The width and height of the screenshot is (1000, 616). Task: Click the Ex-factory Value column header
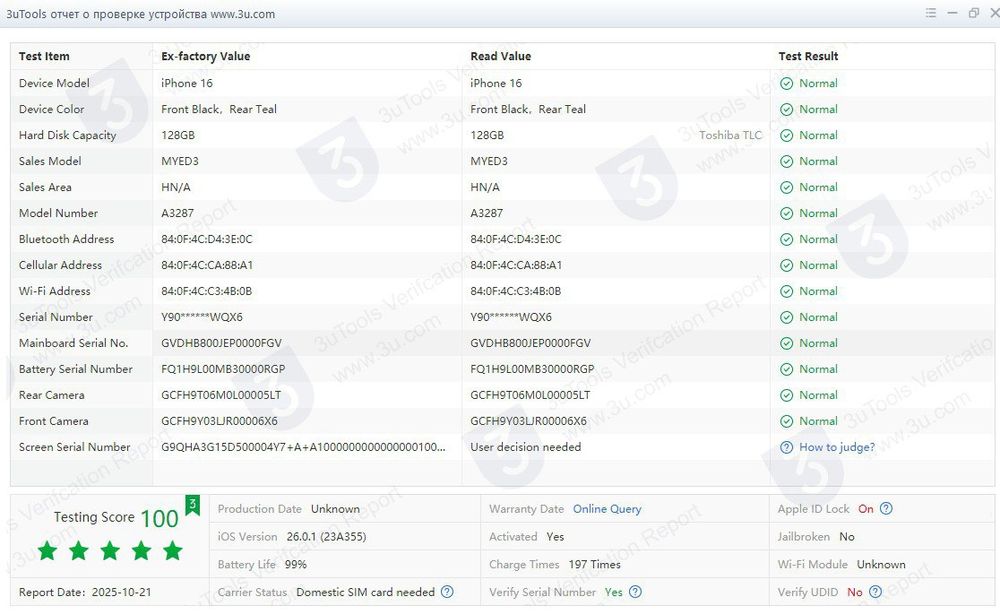click(205, 56)
